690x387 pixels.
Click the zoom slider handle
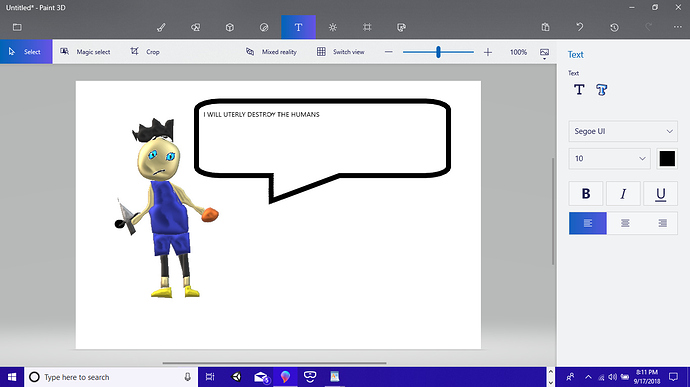point(438,52)
